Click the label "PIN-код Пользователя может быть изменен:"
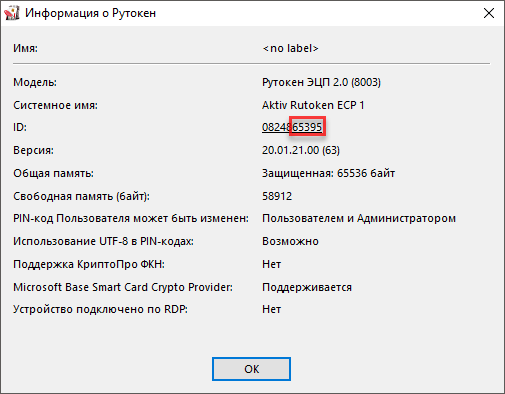Viewport: 505px width, 394px height. pyautogui.click(x=131, y=218)
